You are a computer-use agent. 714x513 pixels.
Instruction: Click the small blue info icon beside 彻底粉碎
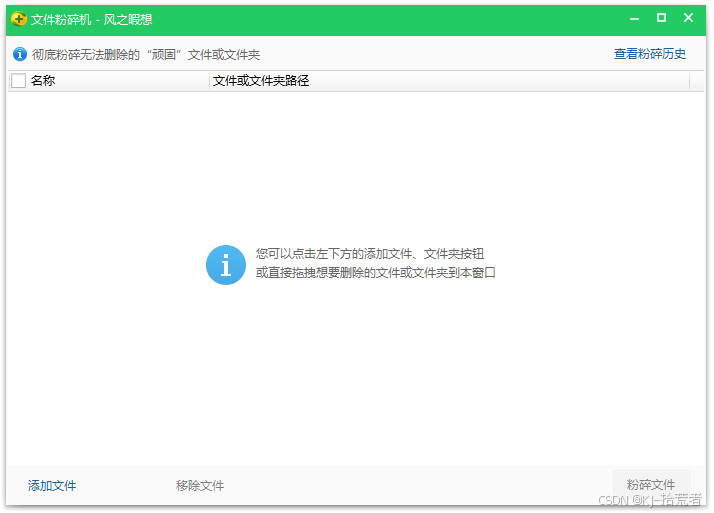tap(20, 54)
